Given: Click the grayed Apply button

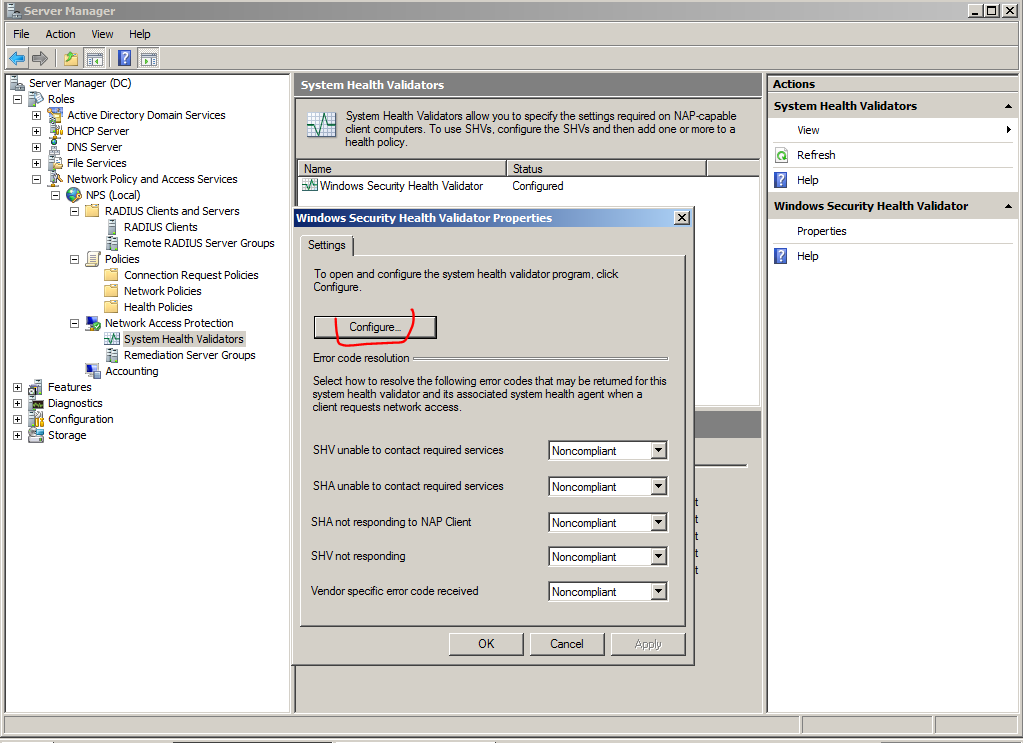Looking at the screenshot, I should point(648,644).
